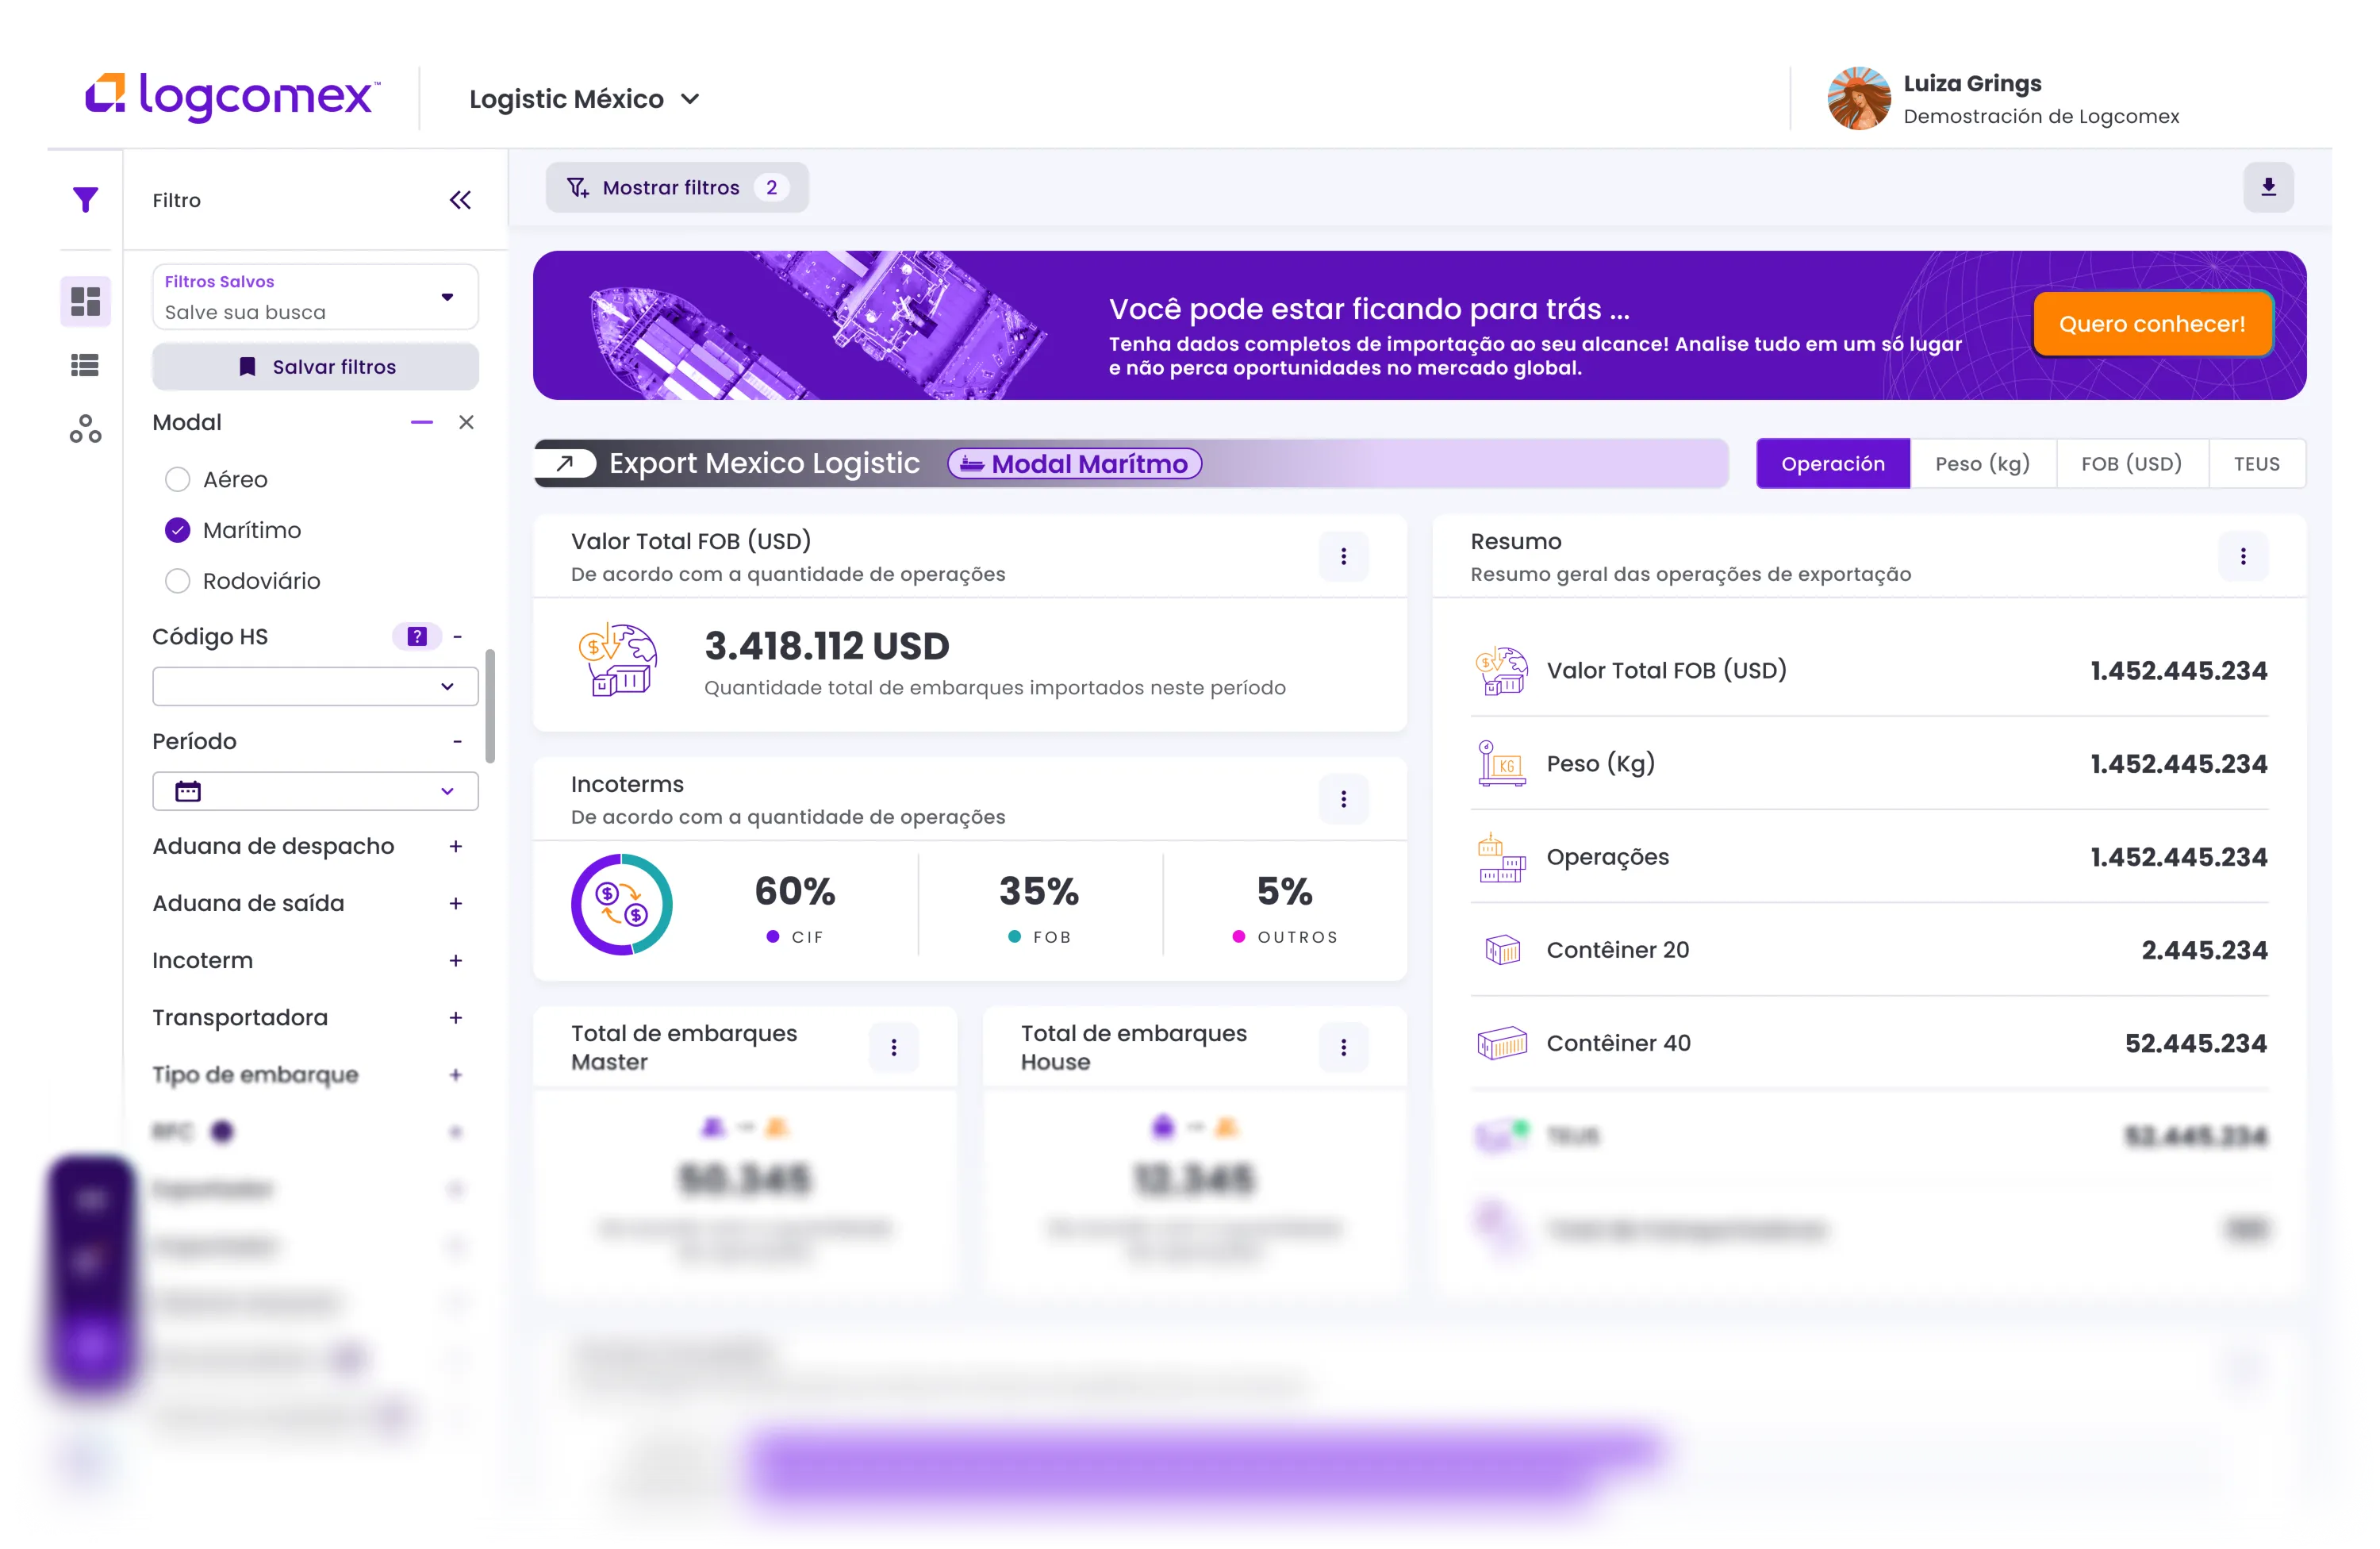Select the Aéreo modal option
The width and height of the screenshot is (2380, 1549).
coord(178,480)
